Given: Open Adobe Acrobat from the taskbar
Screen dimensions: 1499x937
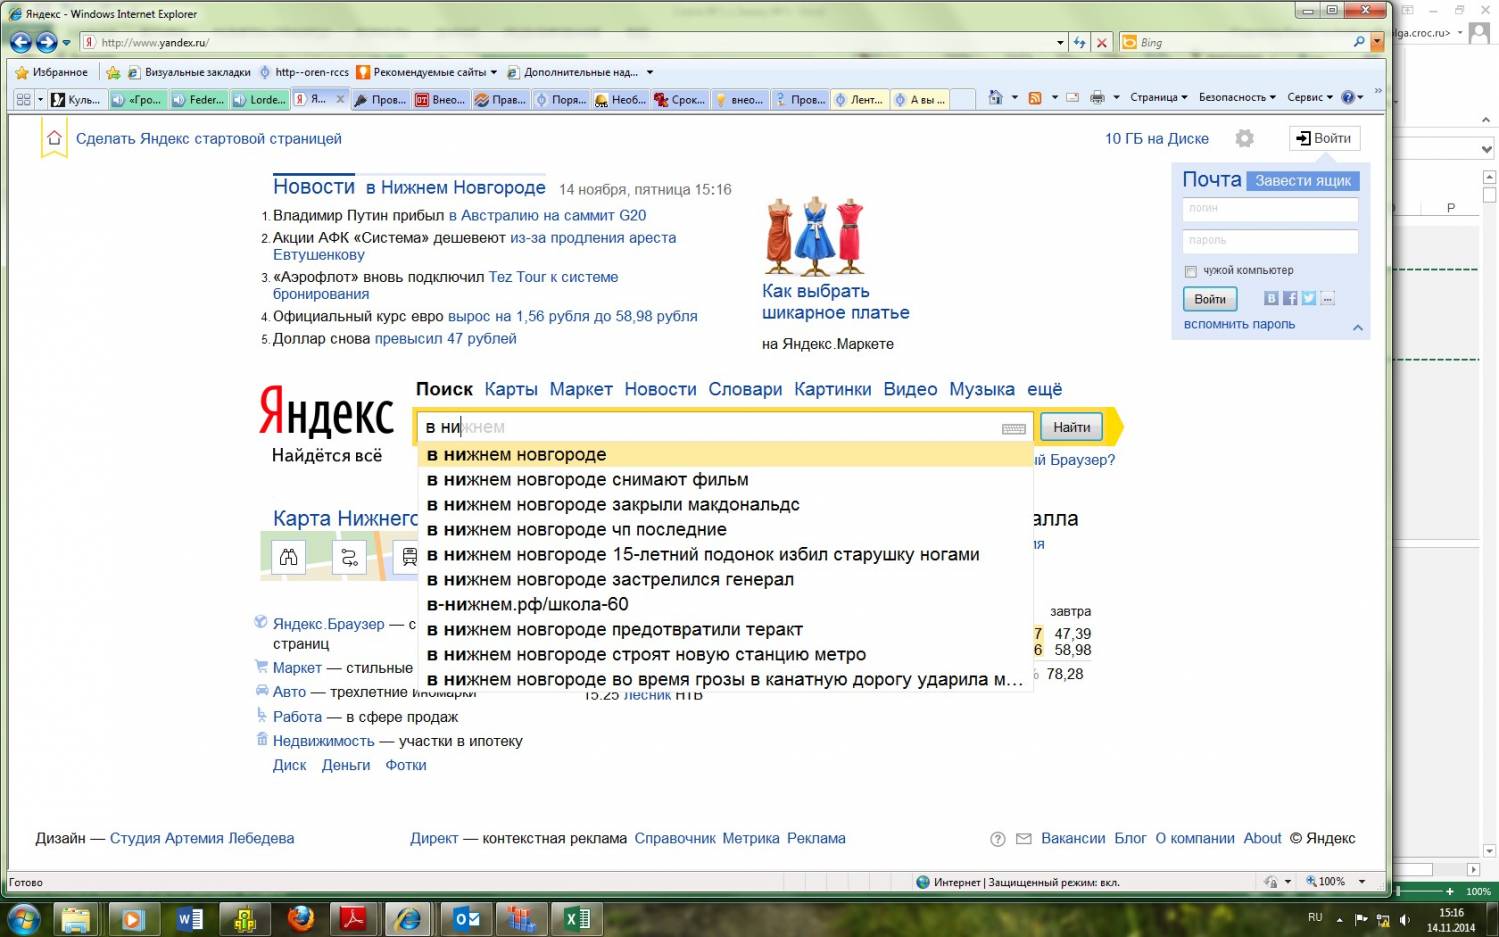Looking at the screenshot, I should click(x=355, y=918).
